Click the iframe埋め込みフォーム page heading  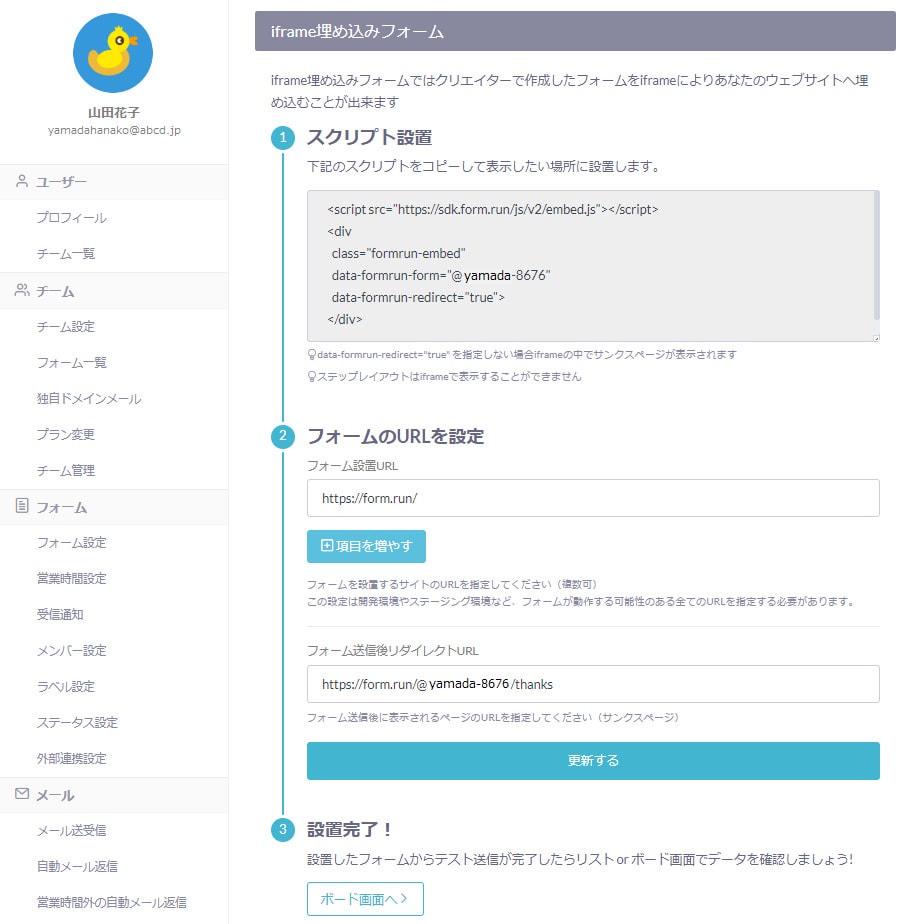(x=357, y=31)
